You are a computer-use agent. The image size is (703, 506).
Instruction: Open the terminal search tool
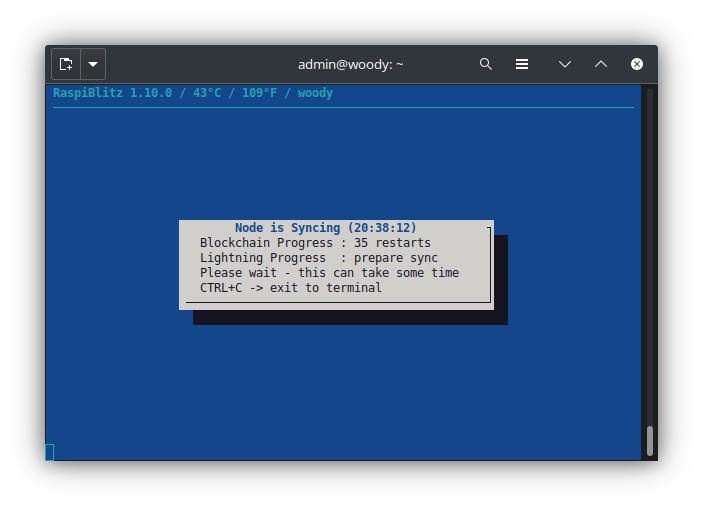(486, 64)
